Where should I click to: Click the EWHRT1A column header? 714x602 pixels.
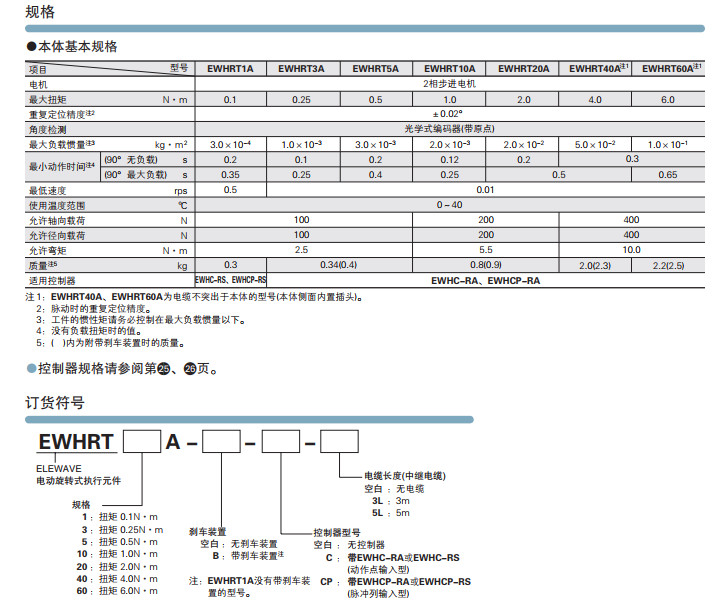point(230,69)
